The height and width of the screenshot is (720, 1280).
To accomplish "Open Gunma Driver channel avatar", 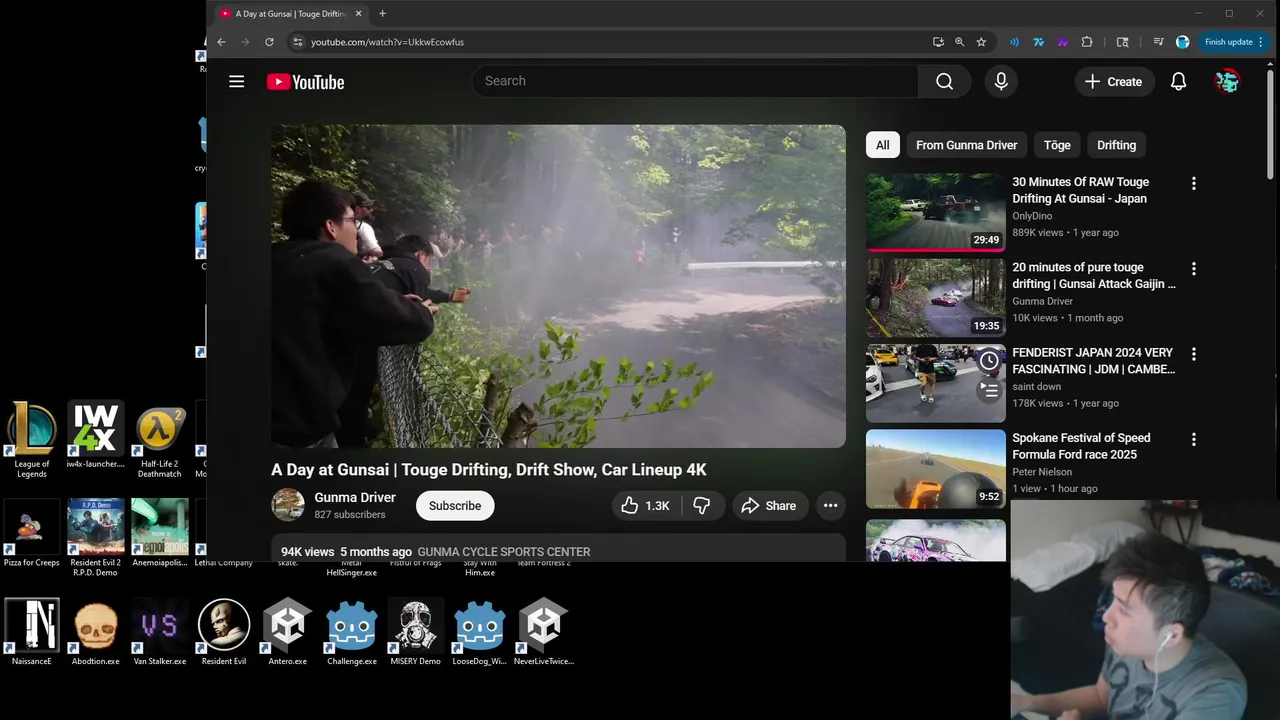I will [x=288, y=505].
